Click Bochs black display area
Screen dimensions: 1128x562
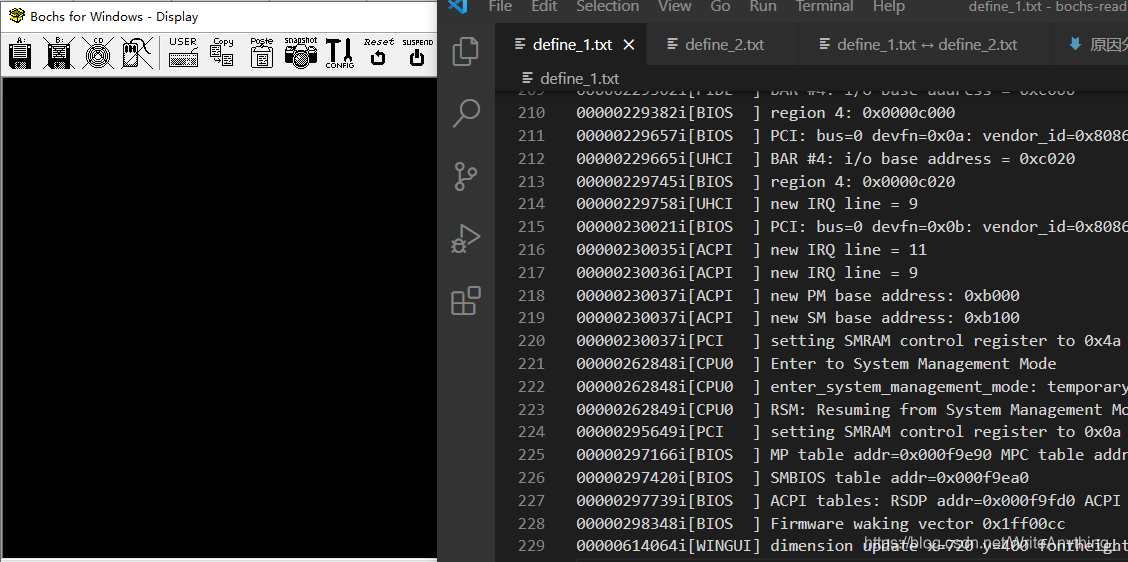coord(219,317)
